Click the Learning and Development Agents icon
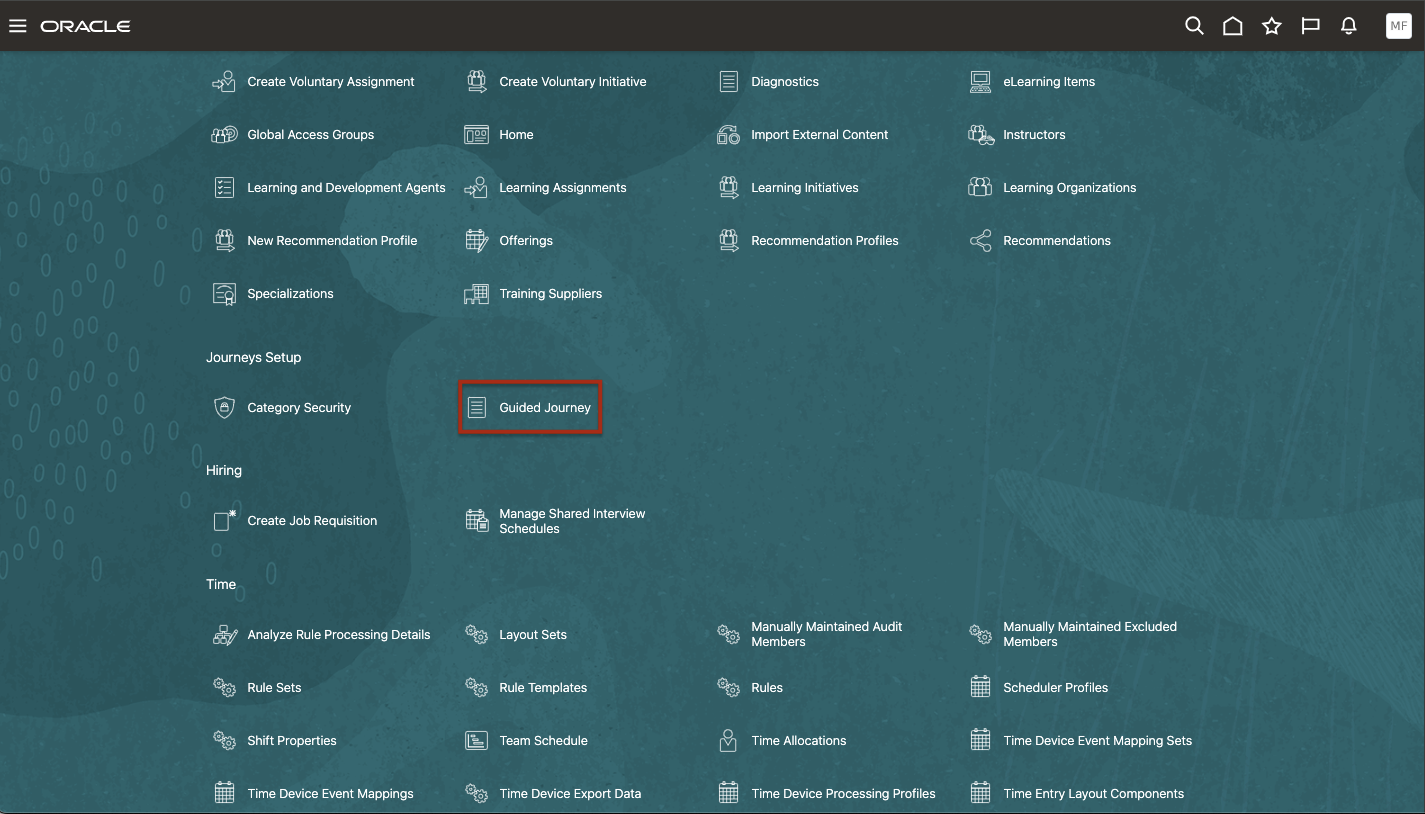This screenshot has width=1425, height=814. coord(224,188)
